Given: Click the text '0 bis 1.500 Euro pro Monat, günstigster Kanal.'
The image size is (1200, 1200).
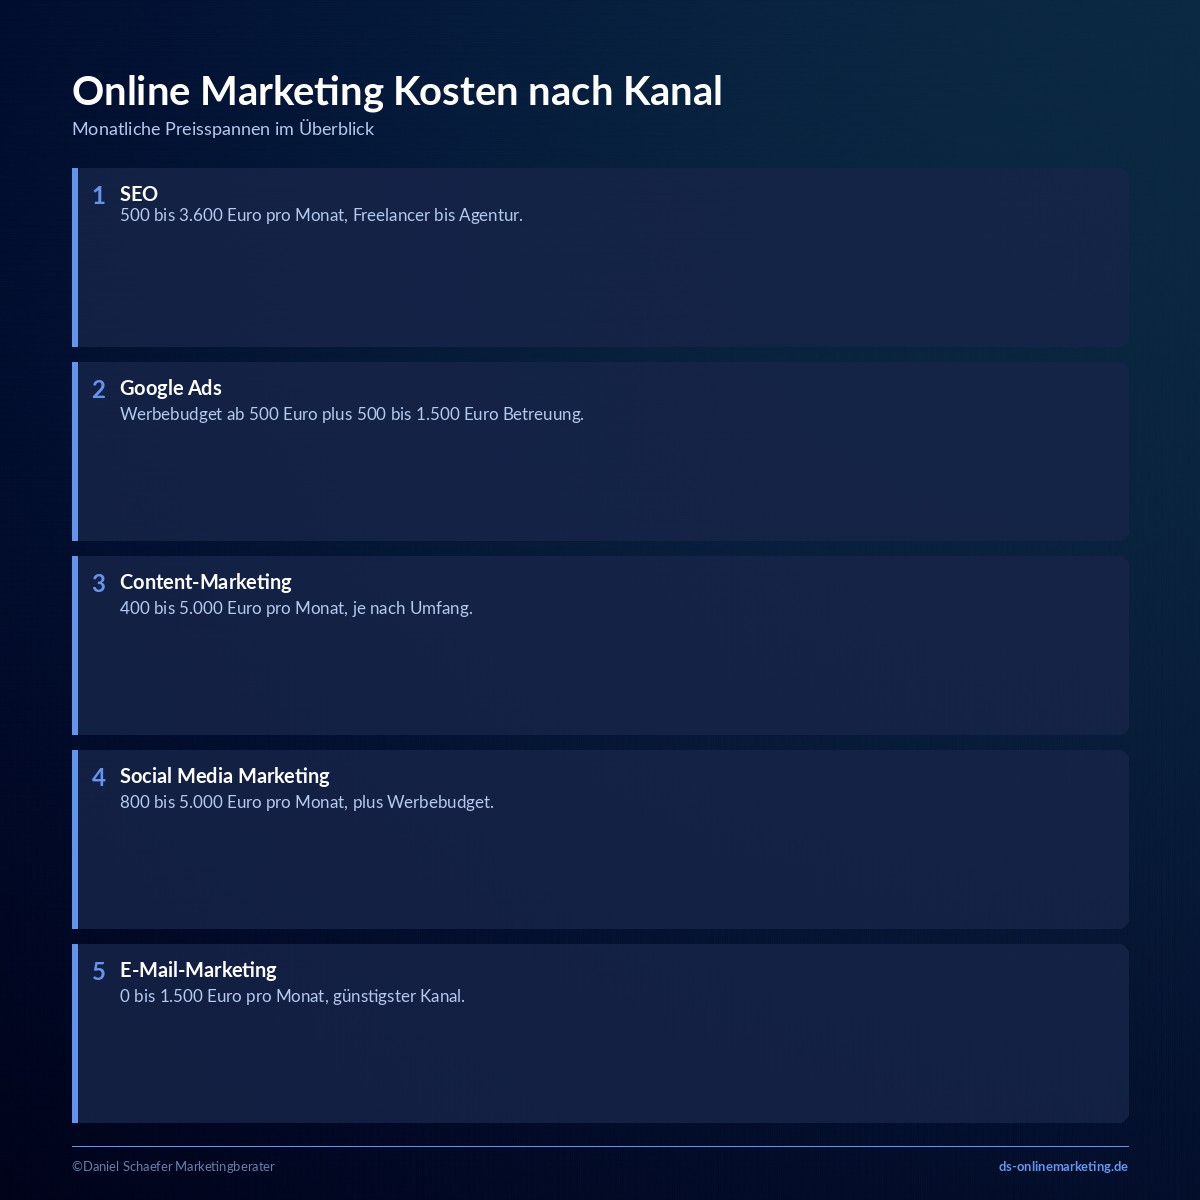Looking at the screenshot, I should pos(292,996).
